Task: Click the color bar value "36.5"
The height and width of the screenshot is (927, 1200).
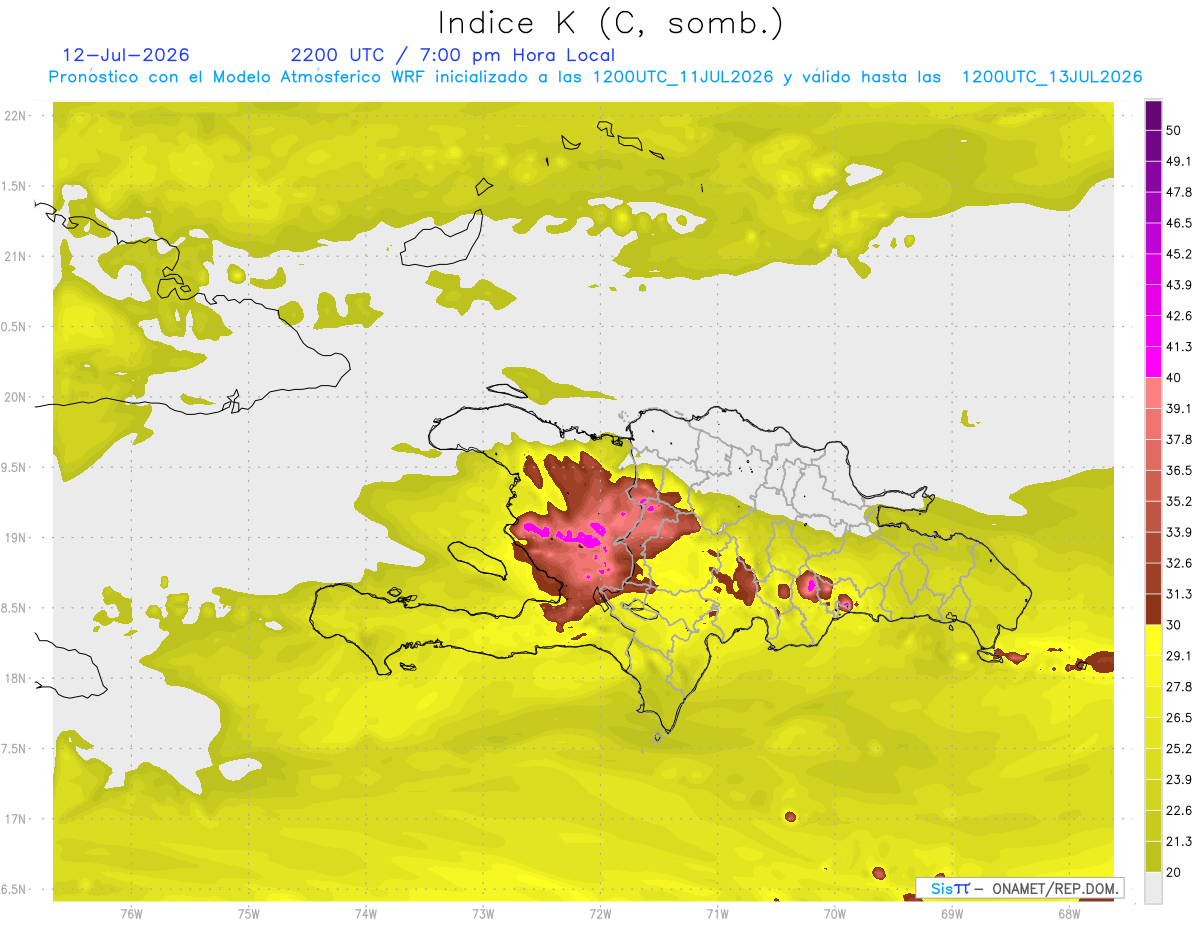Action: pyautogui.click(x=1179, y=470)
